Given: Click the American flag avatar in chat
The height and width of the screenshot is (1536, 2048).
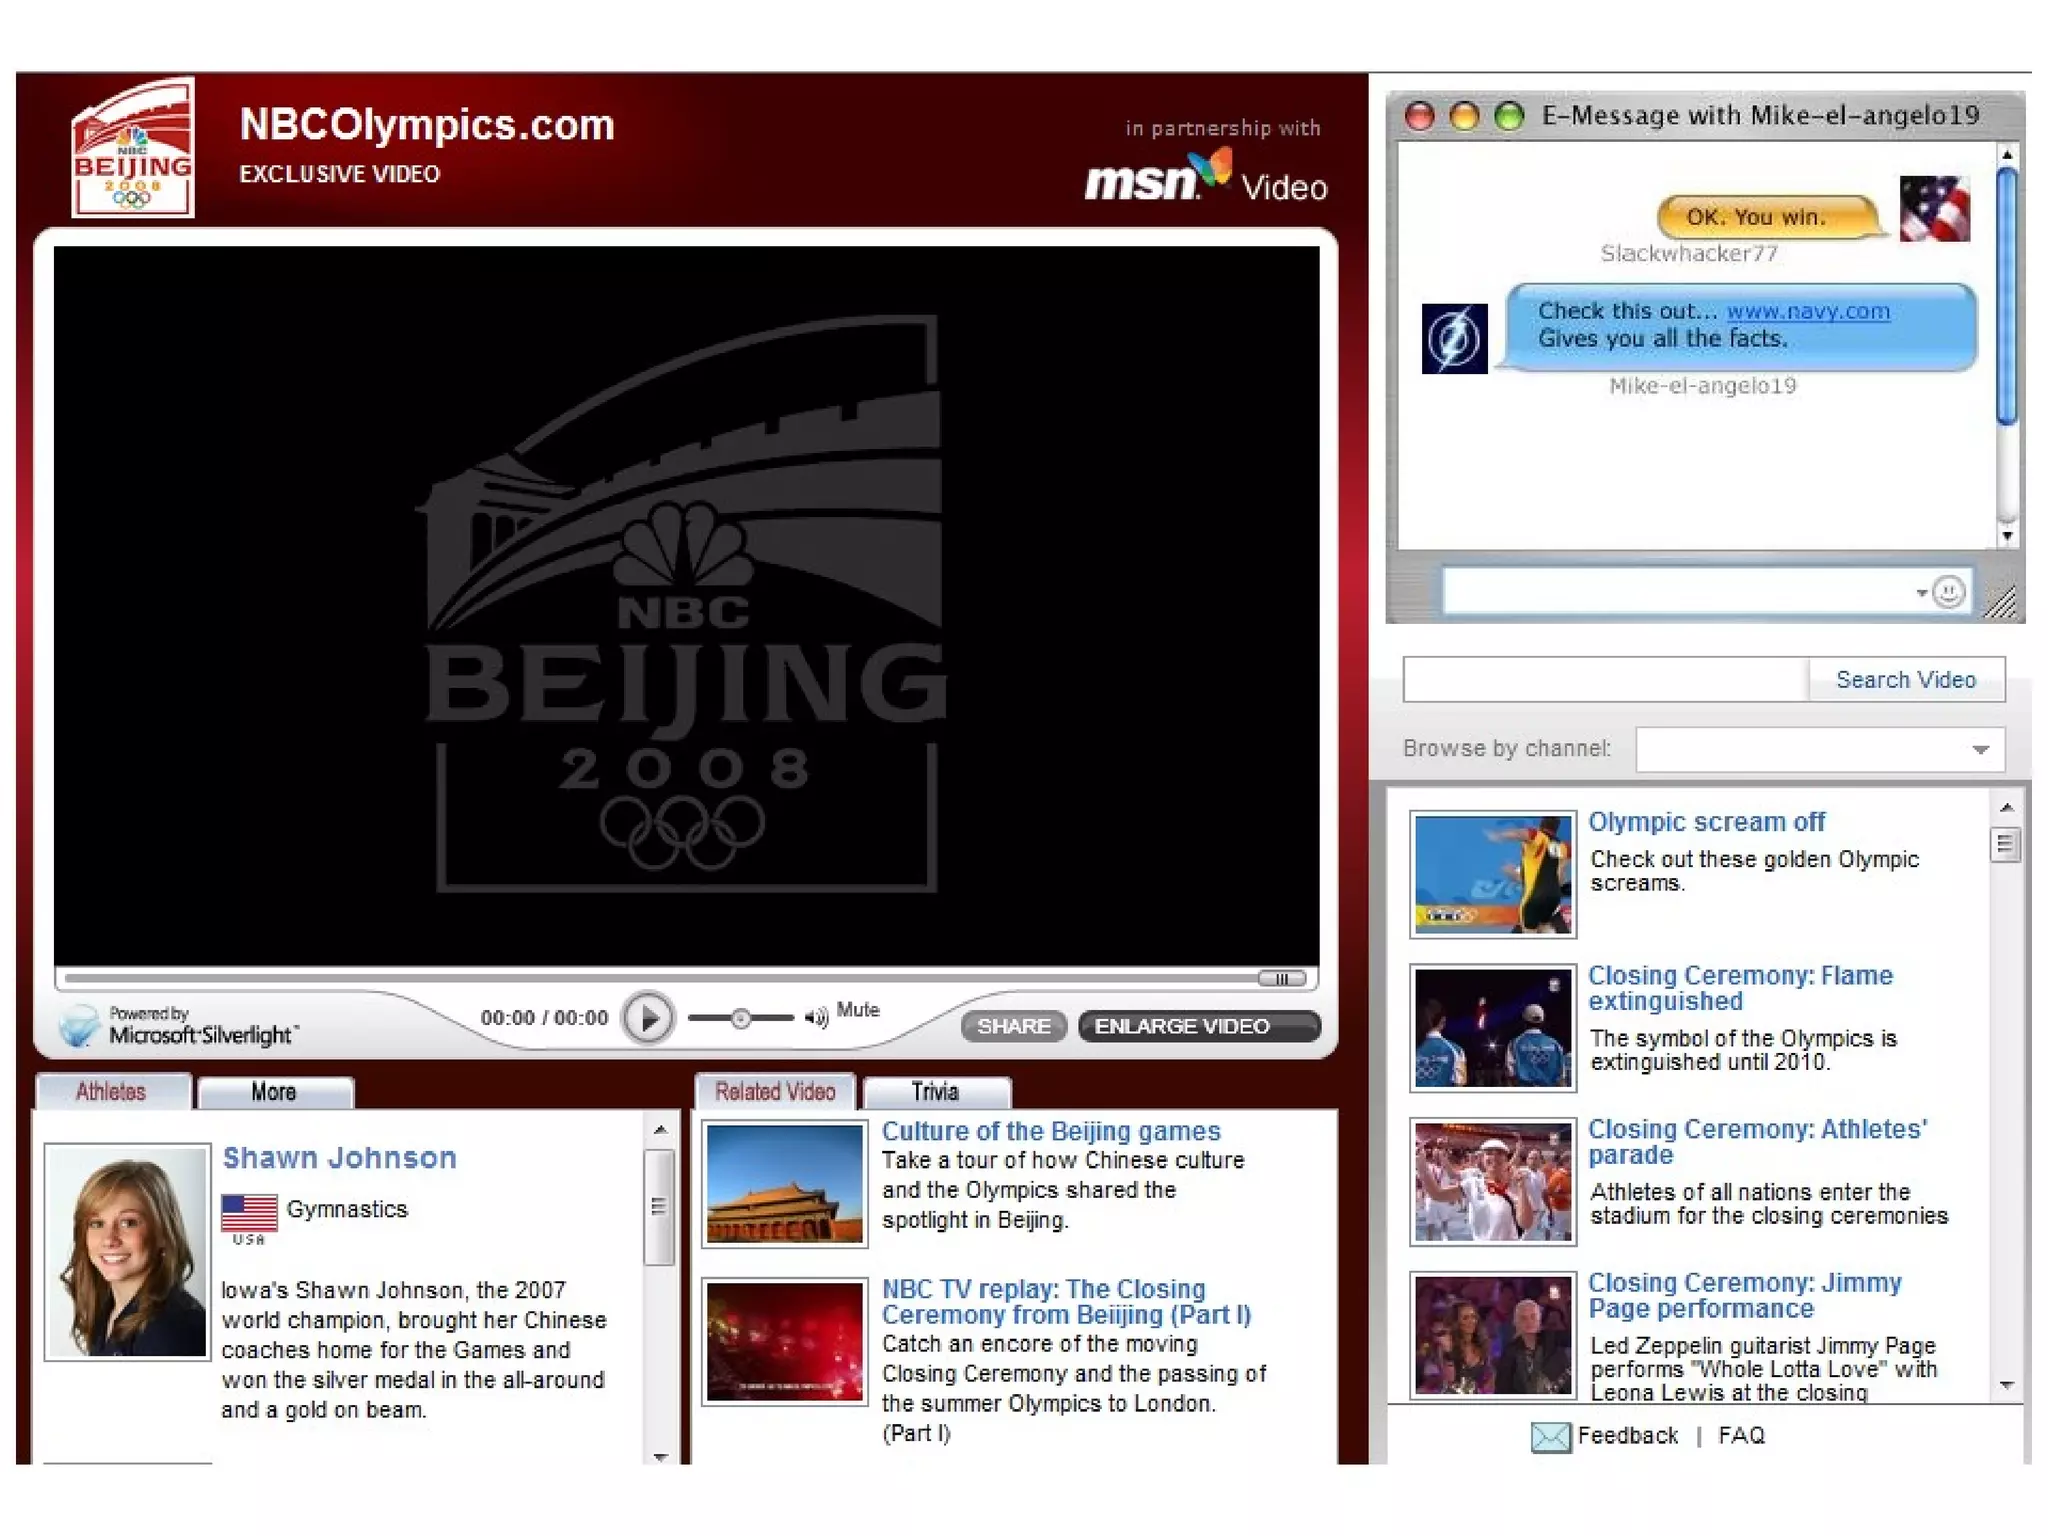Looking at the screenshot, I should 1934,209.
